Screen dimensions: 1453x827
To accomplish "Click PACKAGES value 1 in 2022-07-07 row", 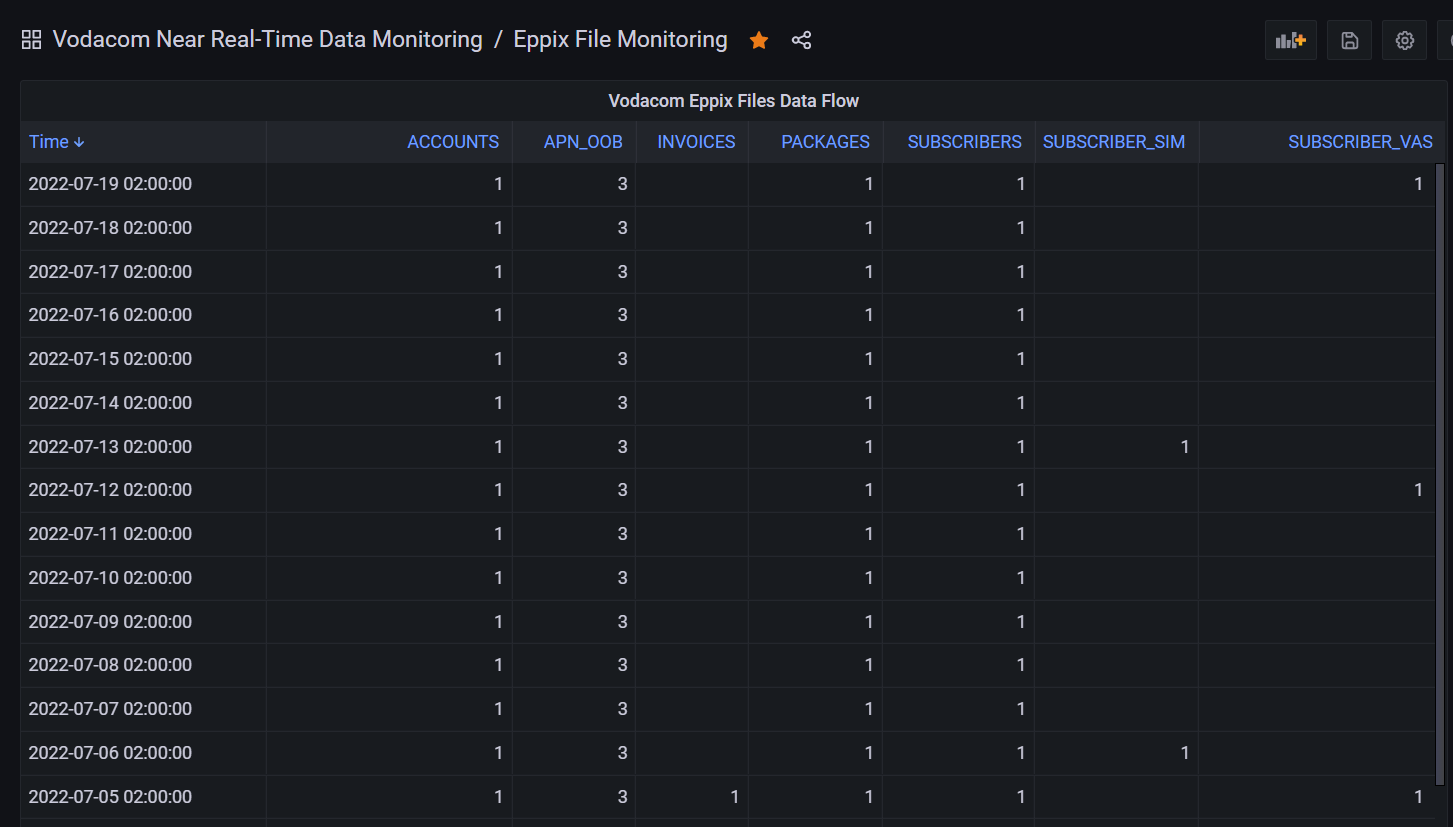I will click(x=869, y=709).
